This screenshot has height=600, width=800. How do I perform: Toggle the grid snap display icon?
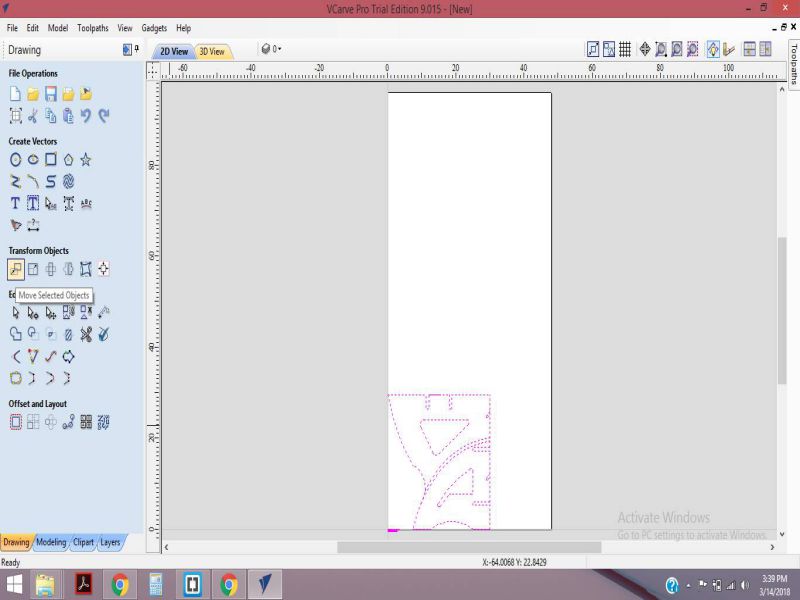tap(625, 49)
